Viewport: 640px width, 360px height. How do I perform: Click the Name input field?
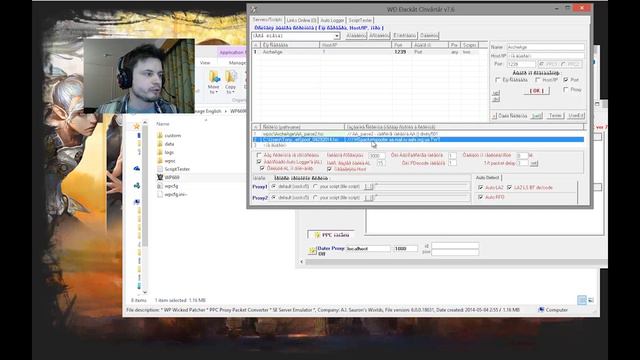coord(545,47)
